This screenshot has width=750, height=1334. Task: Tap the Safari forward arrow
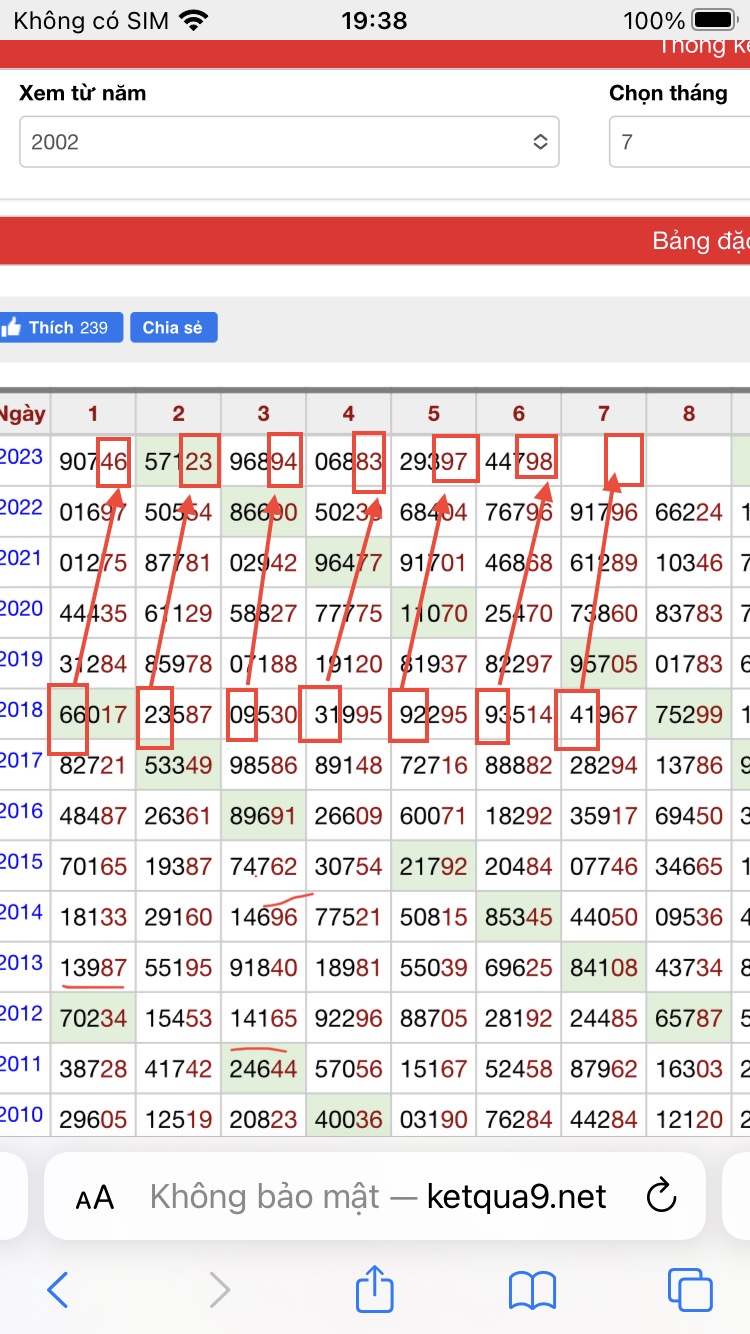[x=219, y=1290]
